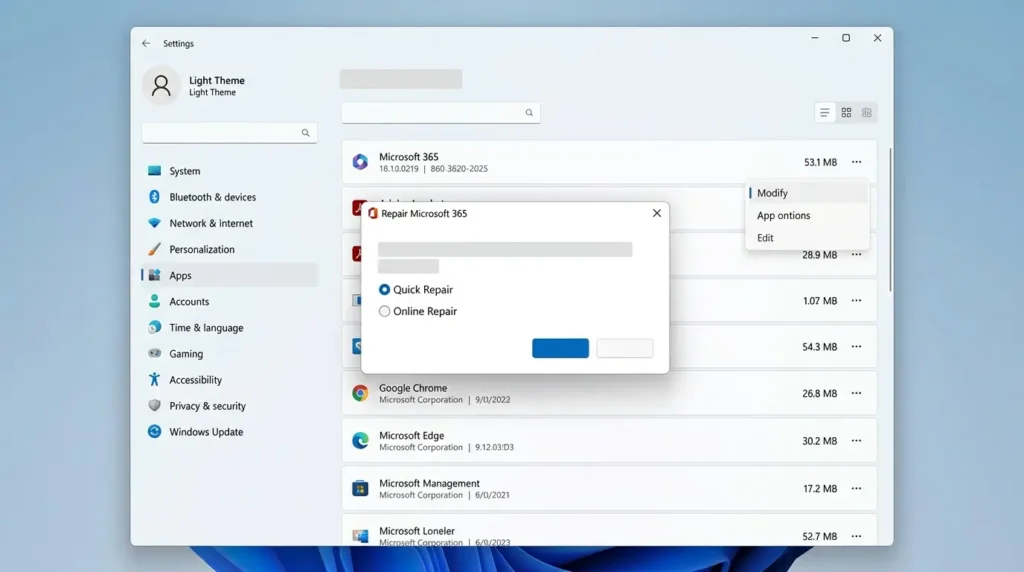Screen dimensions: 1024x572
Task: Click the Light Theme account name
Action: 217,80
